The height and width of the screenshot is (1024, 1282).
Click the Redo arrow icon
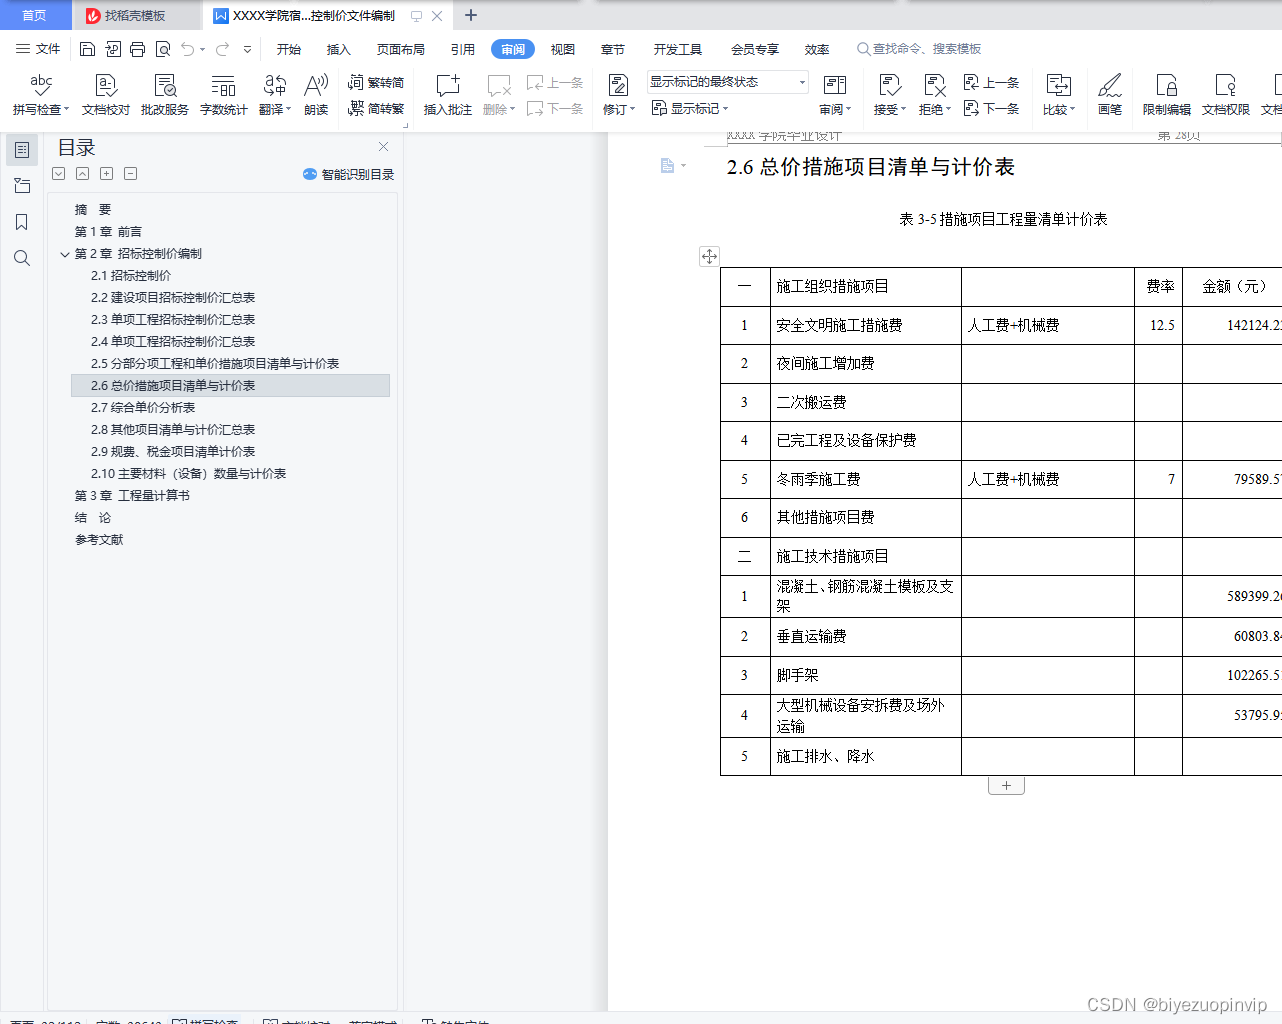(x=222, y=49)
